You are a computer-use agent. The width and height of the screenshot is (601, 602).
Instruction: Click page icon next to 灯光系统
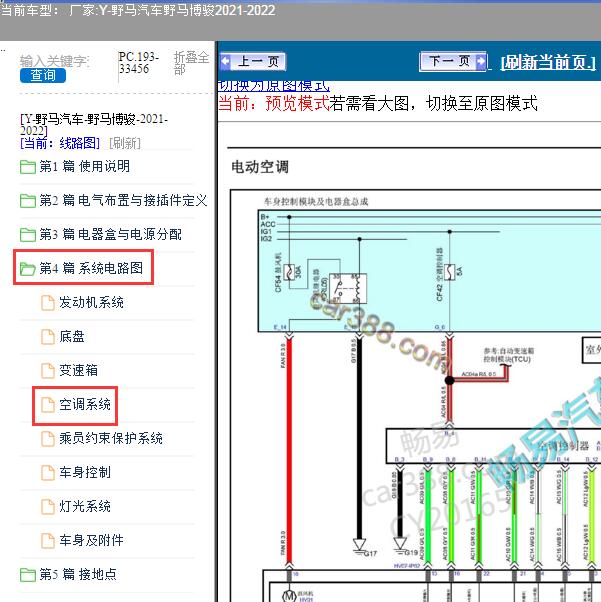pyautogui.click(x=48, y=506)
